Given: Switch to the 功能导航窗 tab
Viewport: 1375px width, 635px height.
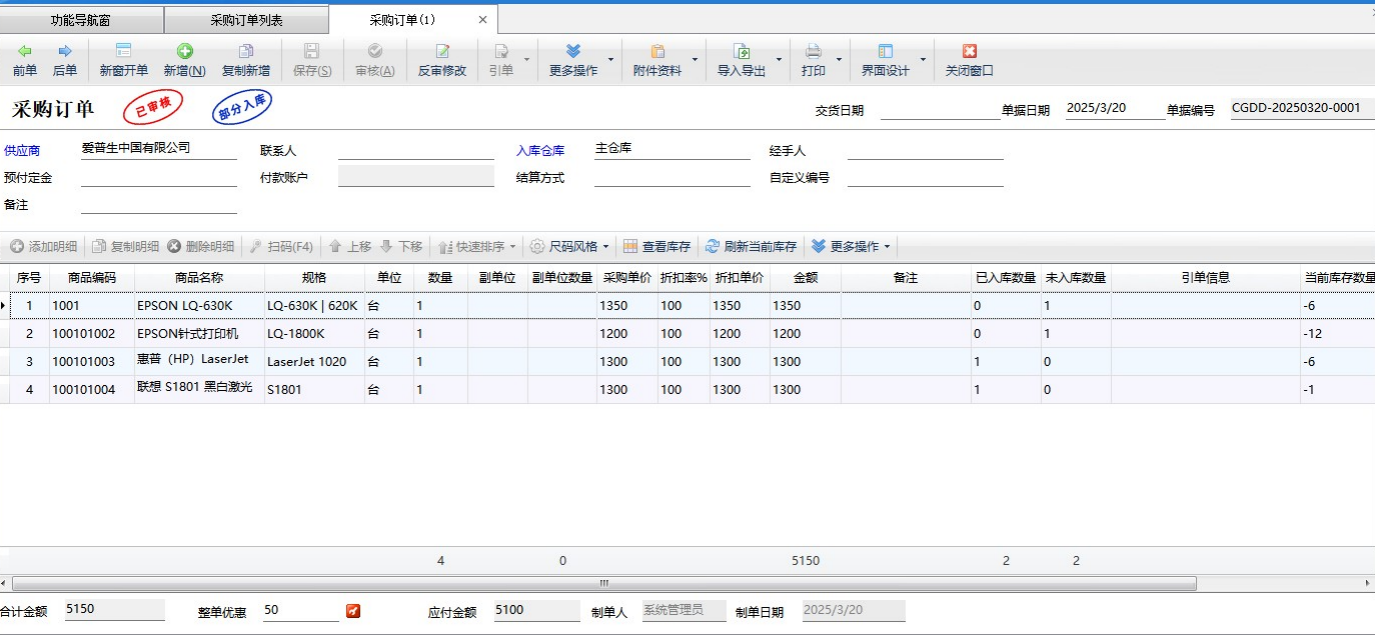Looking at the screenshot, I should (x=81, y=20).
